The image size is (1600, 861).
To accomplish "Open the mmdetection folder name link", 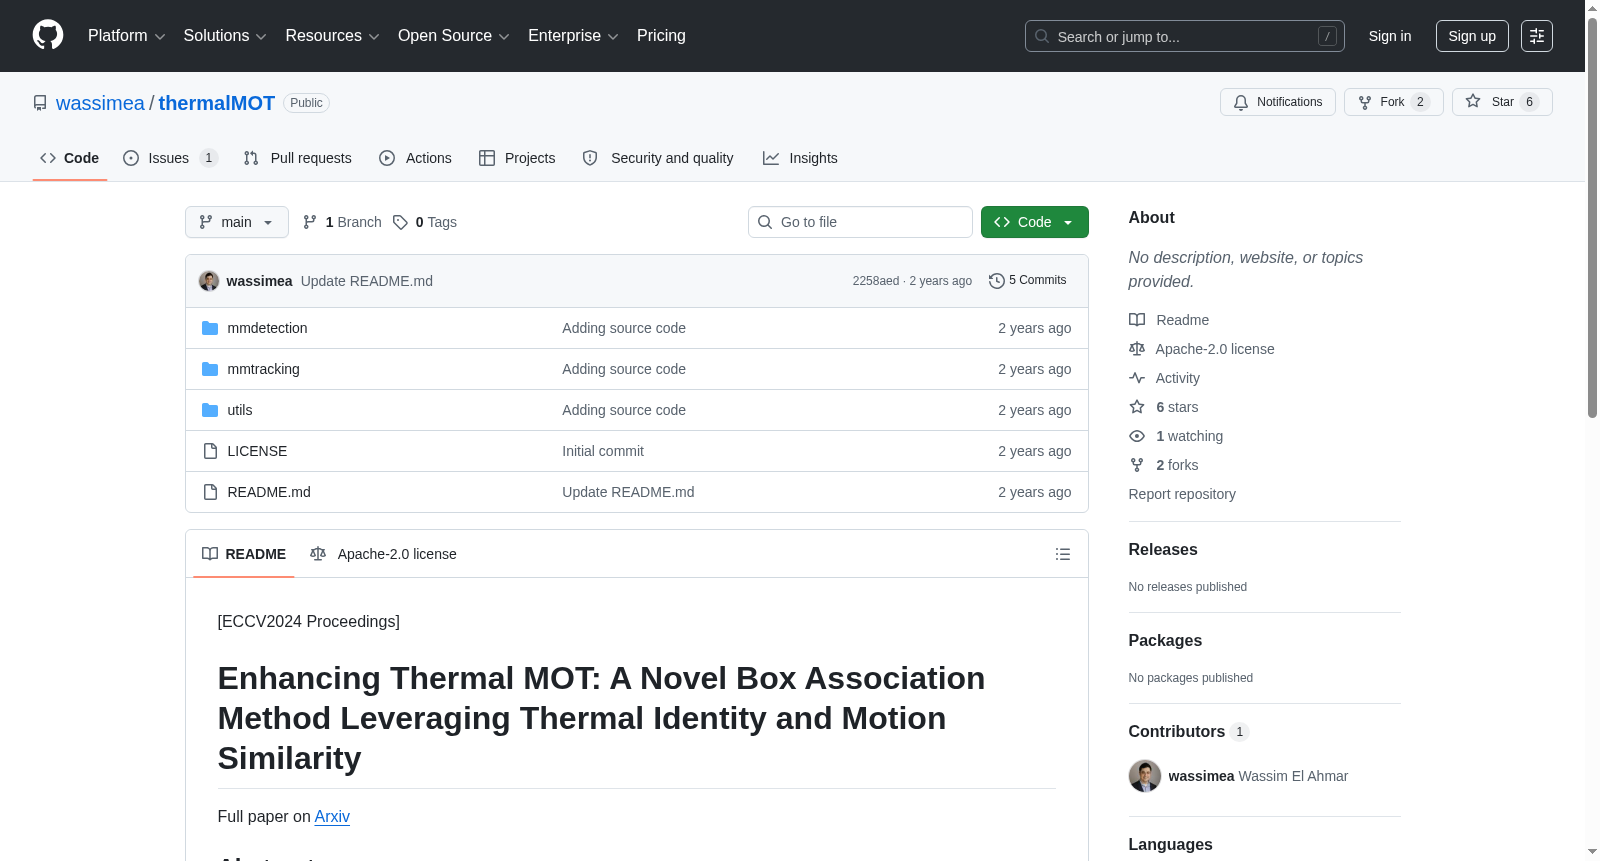I will pyautogui.click(x=267, y=328).
